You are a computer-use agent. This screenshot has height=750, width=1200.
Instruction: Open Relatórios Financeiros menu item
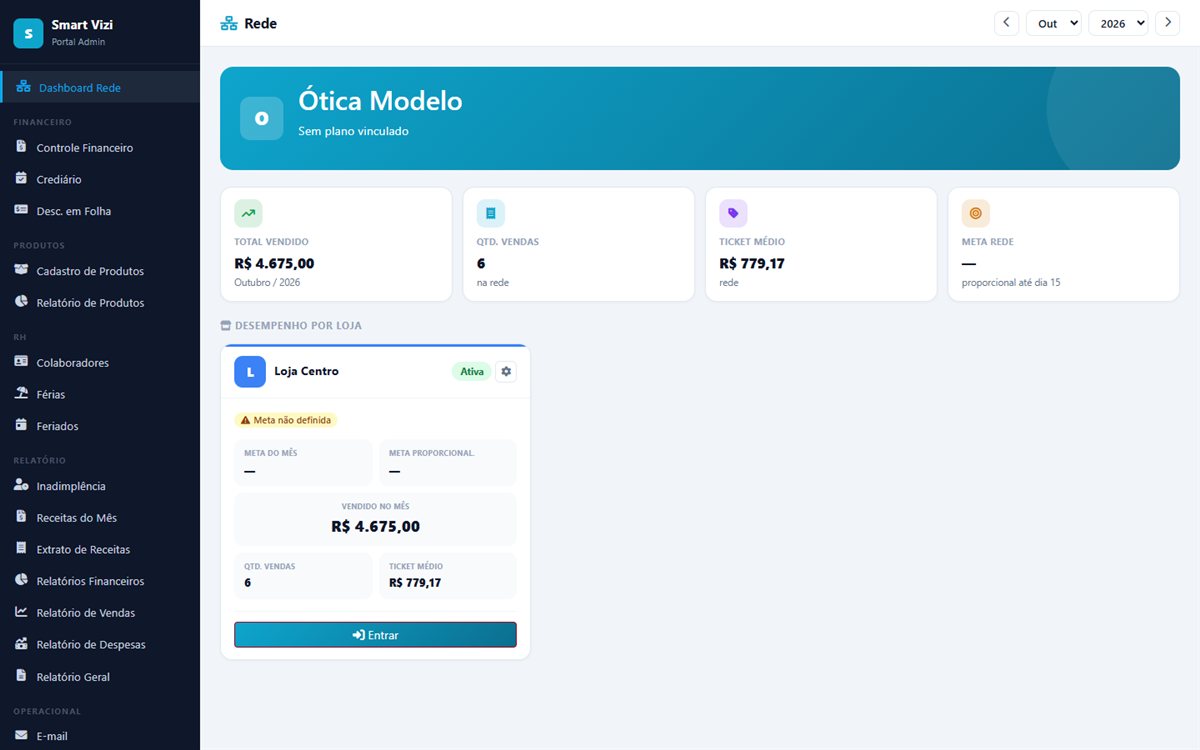100,581
